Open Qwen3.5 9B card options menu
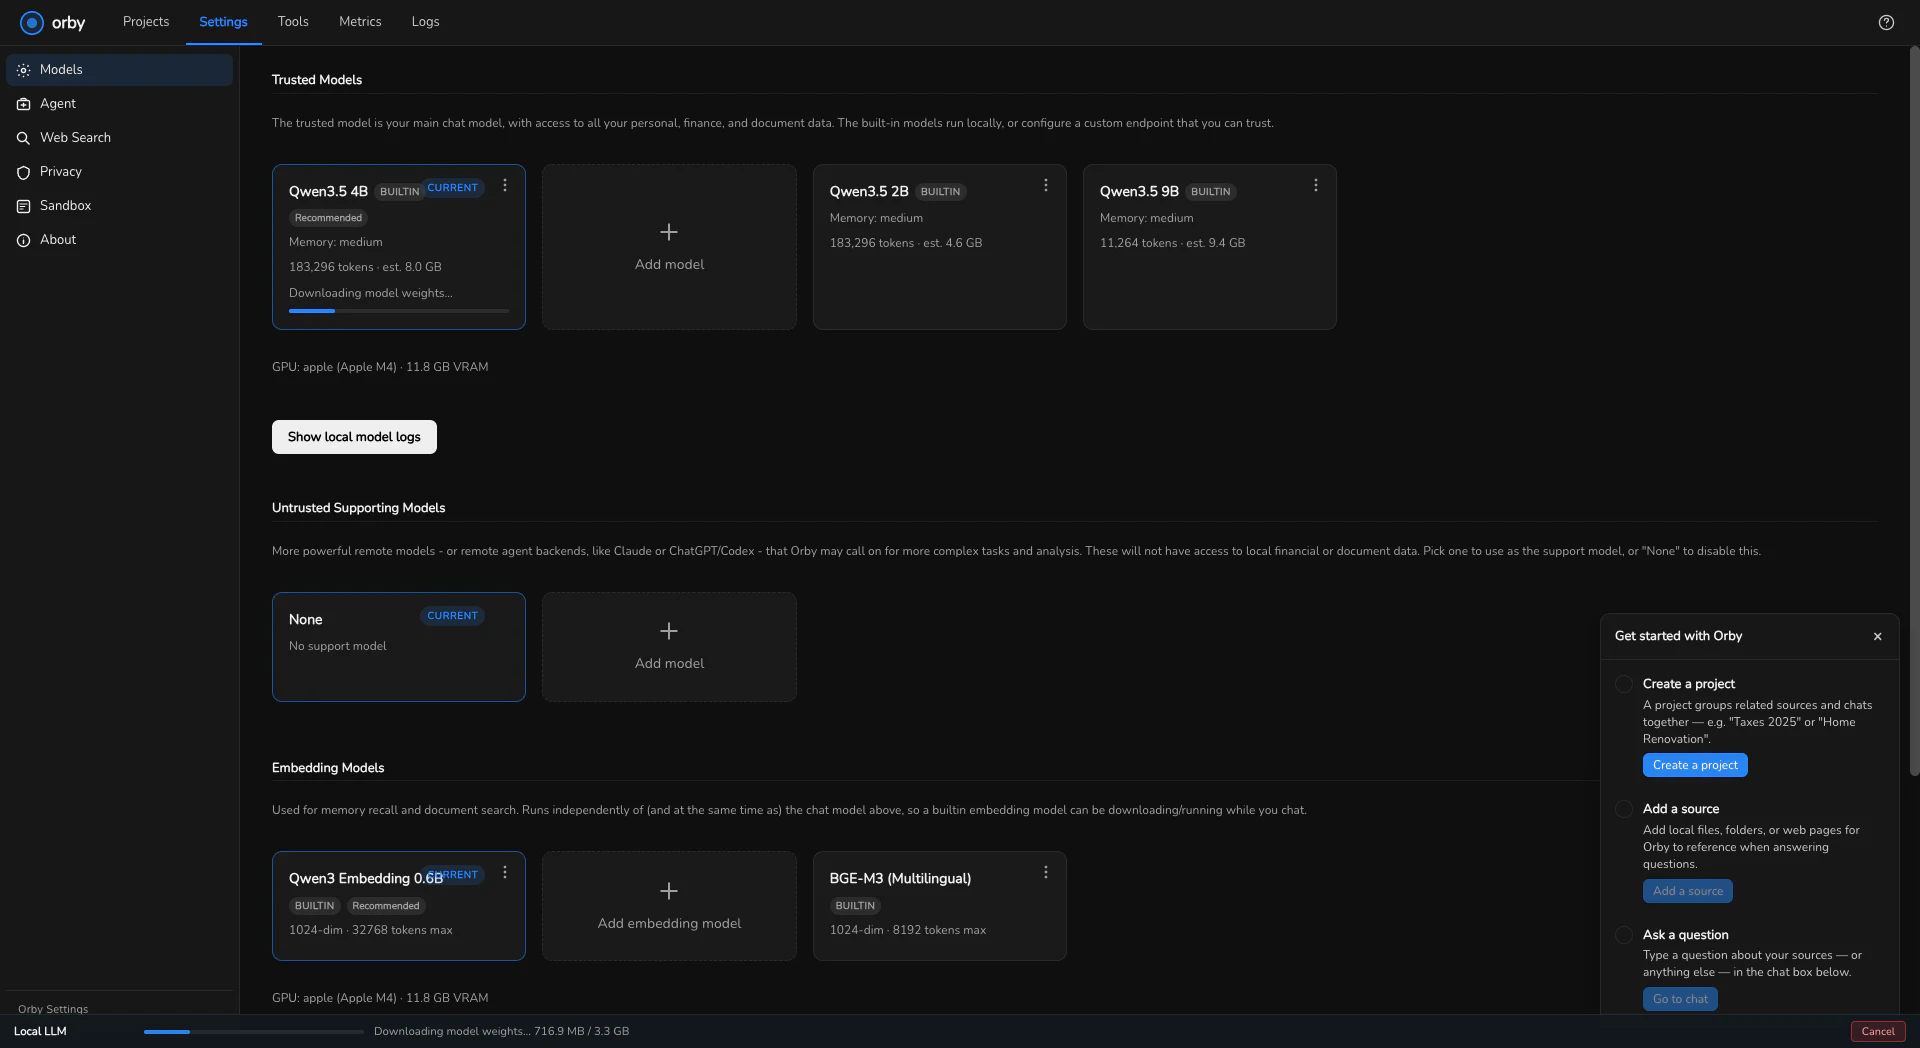This screenshot has width=1920, height=1048. [x=1316, y=185]
